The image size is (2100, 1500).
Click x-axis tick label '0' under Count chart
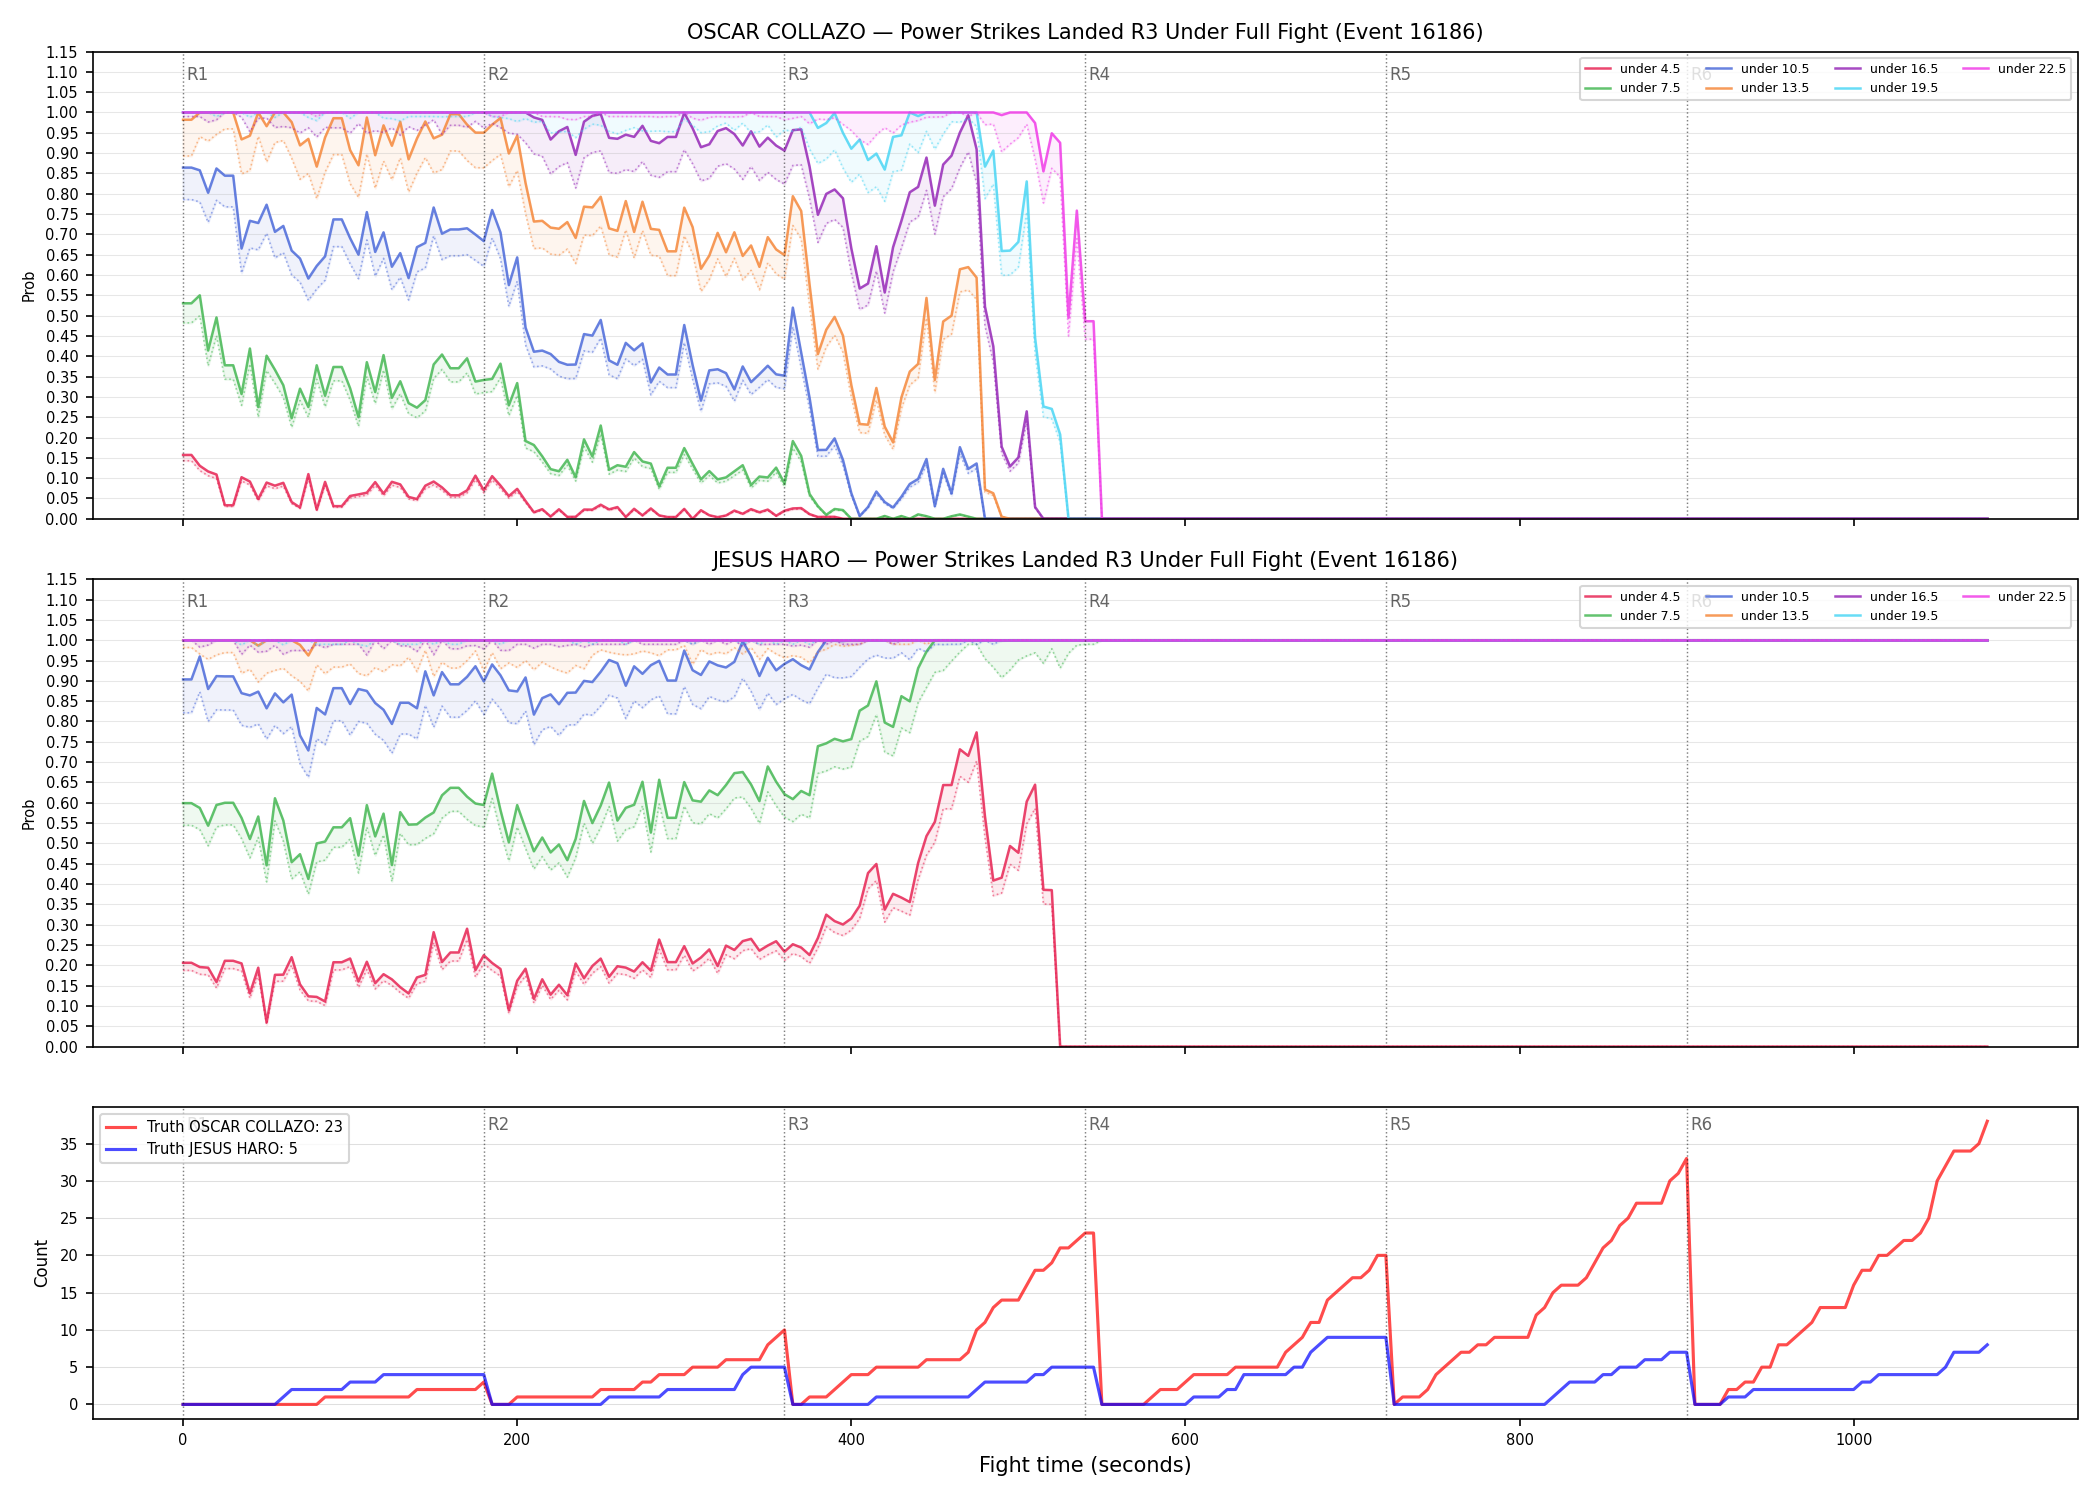[x=182, y=1439]
